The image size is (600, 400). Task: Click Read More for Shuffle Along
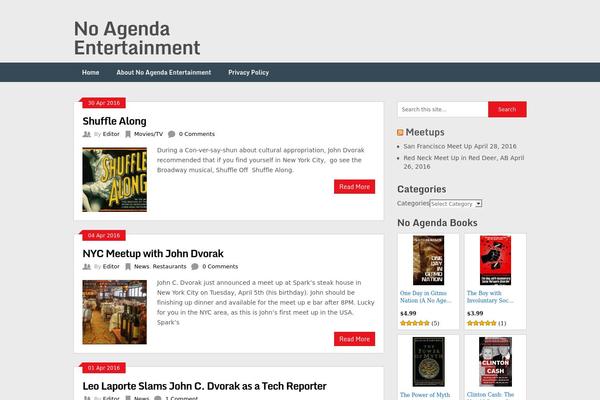[354, 186]
